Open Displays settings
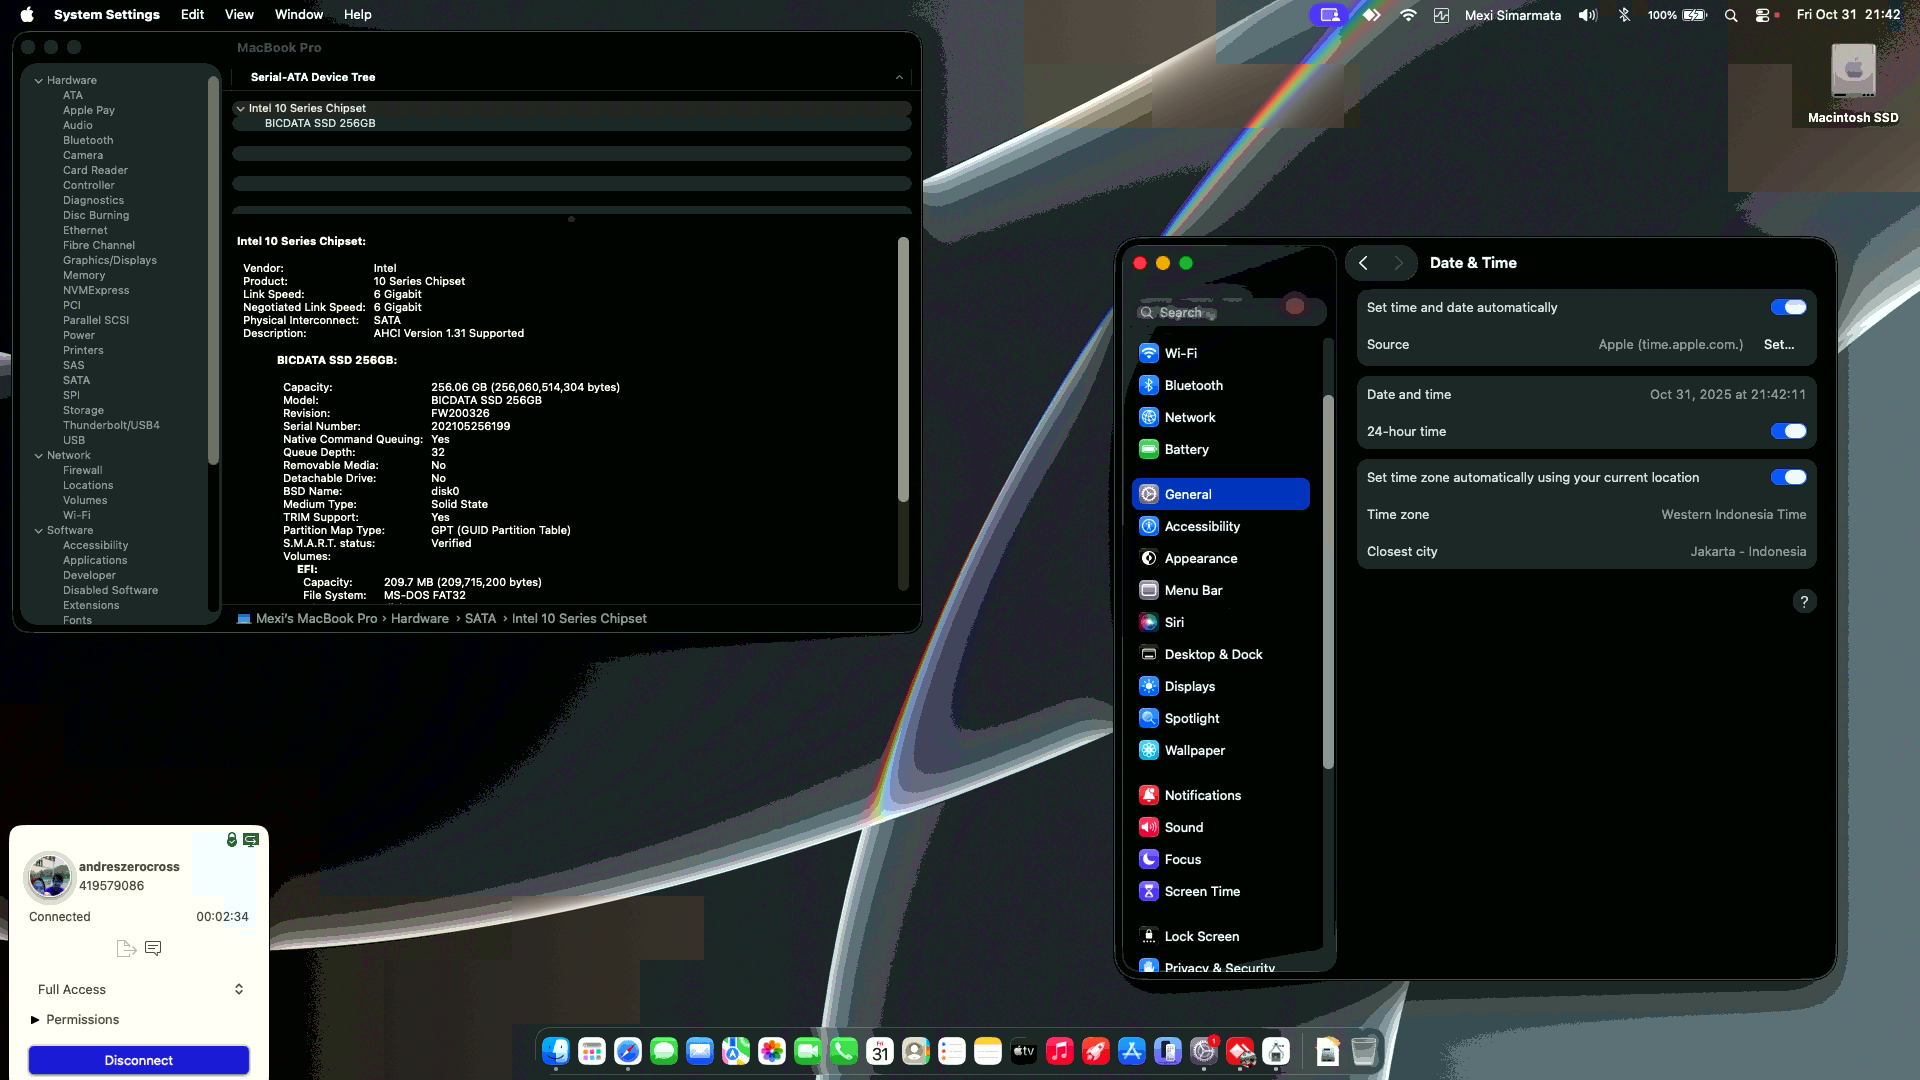Viewport: 1920px width, 1080px height. click(x=1220, y=686)
